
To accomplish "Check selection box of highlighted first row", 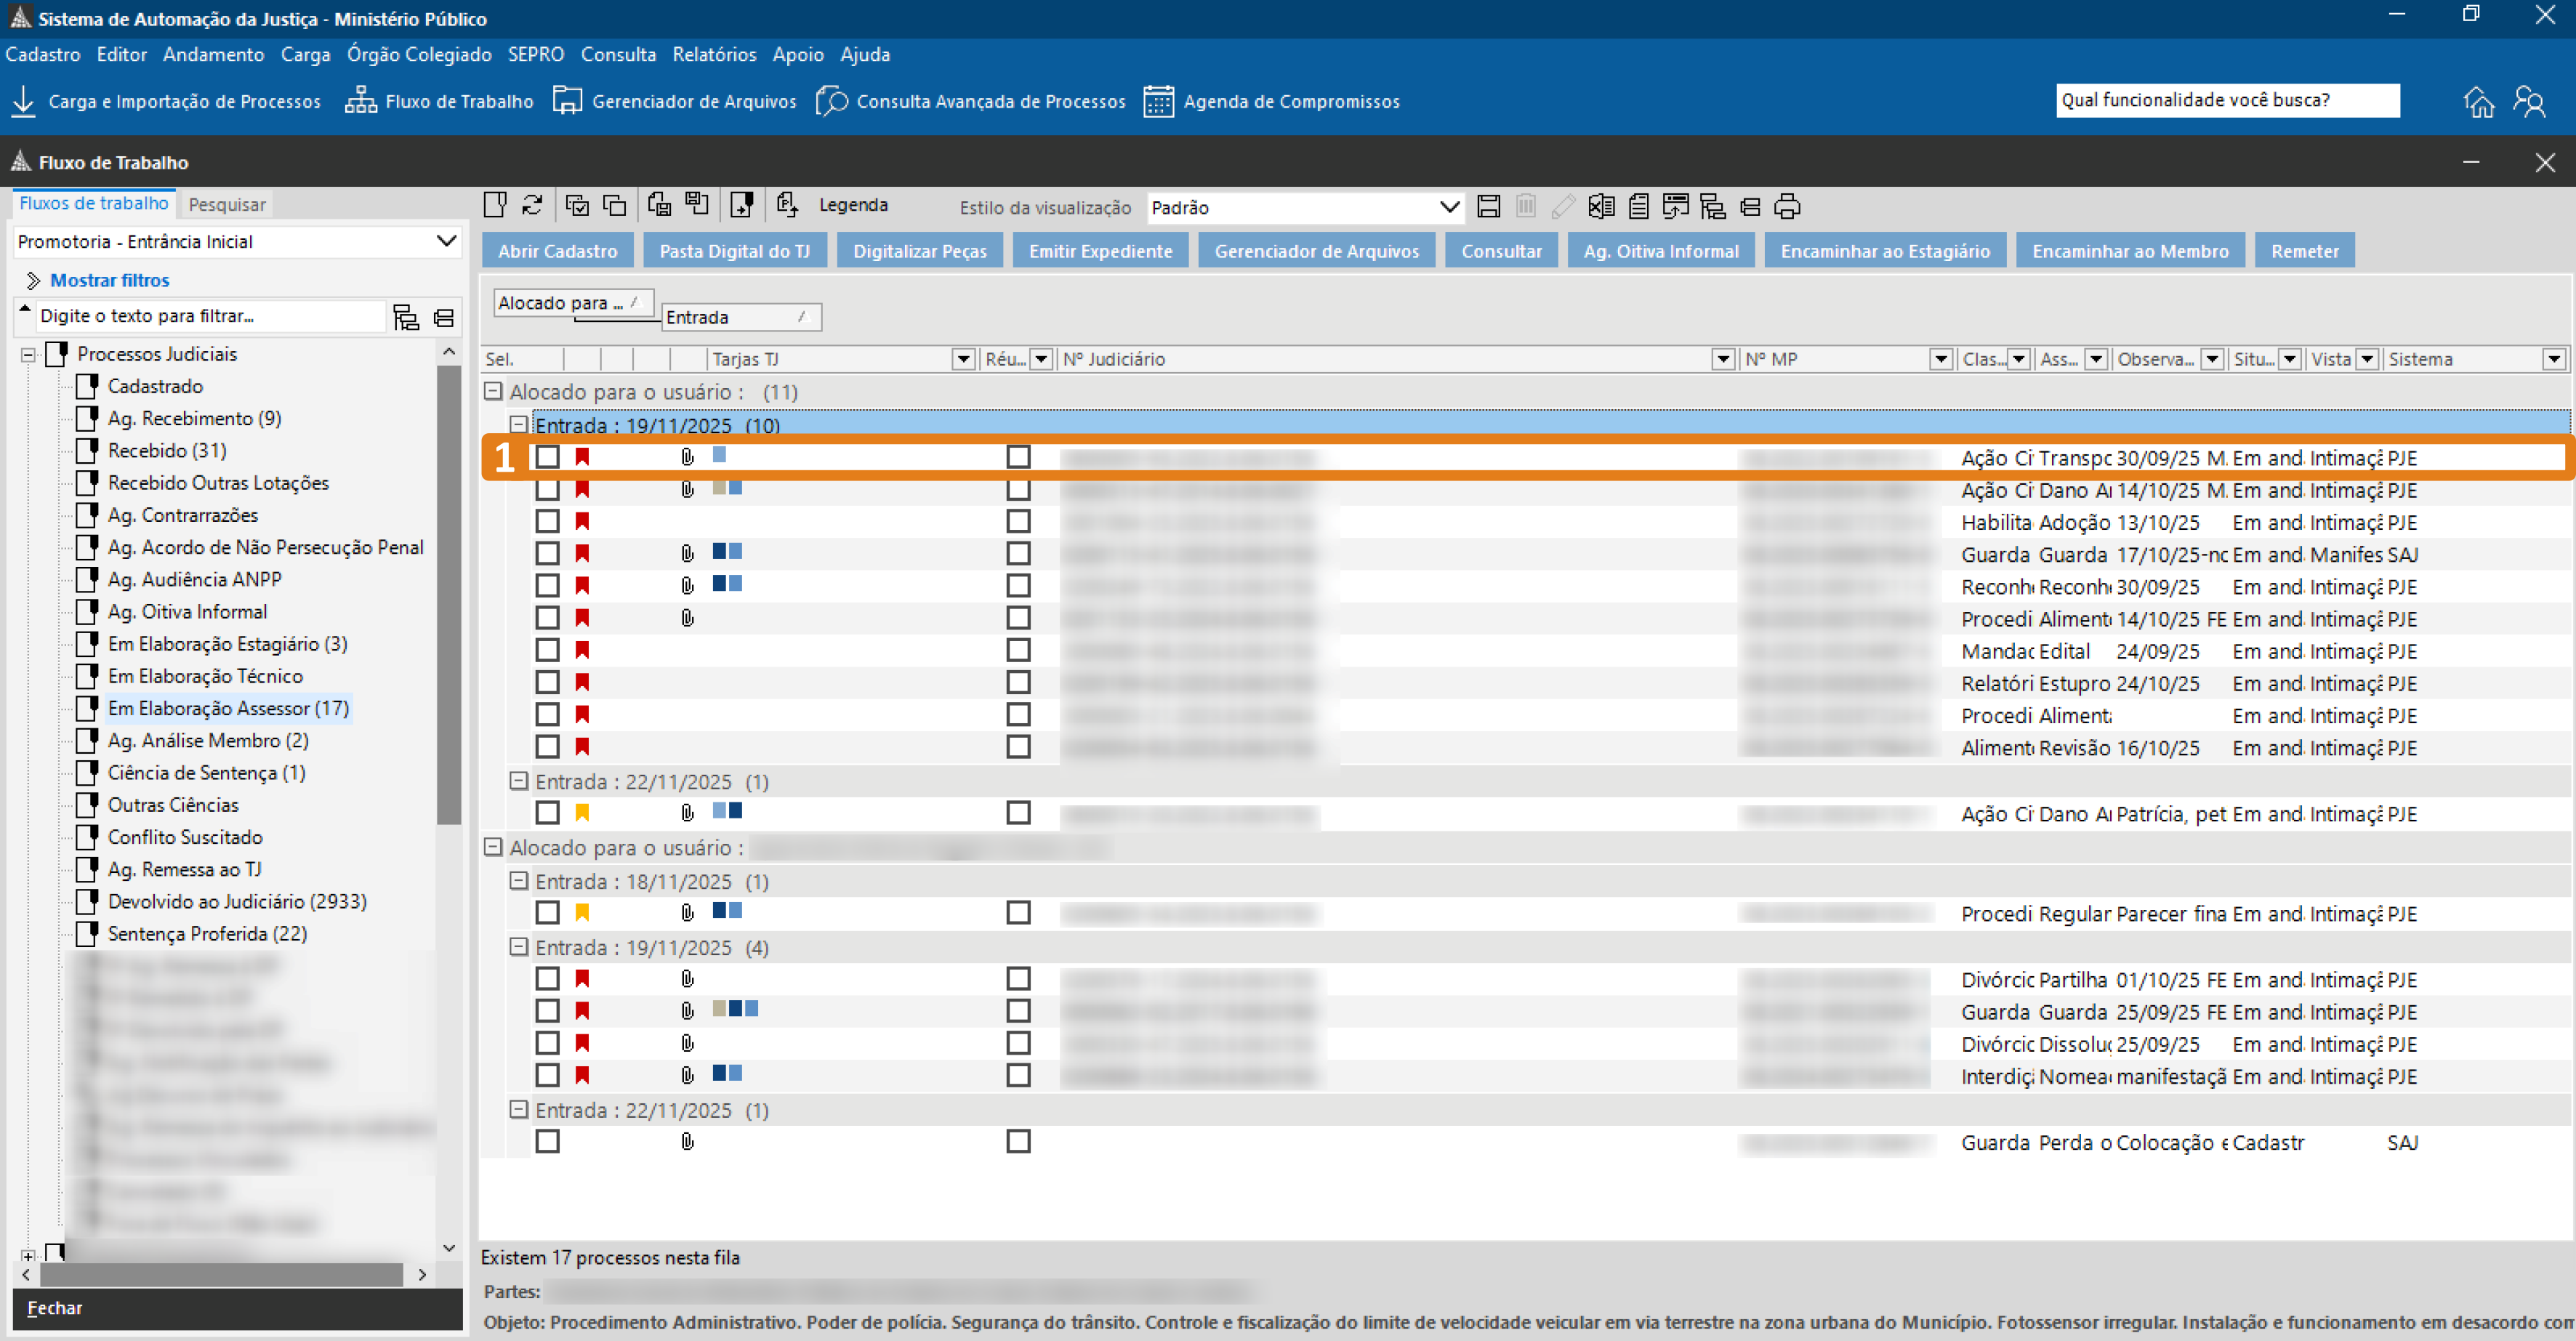I will click(547, 457).
